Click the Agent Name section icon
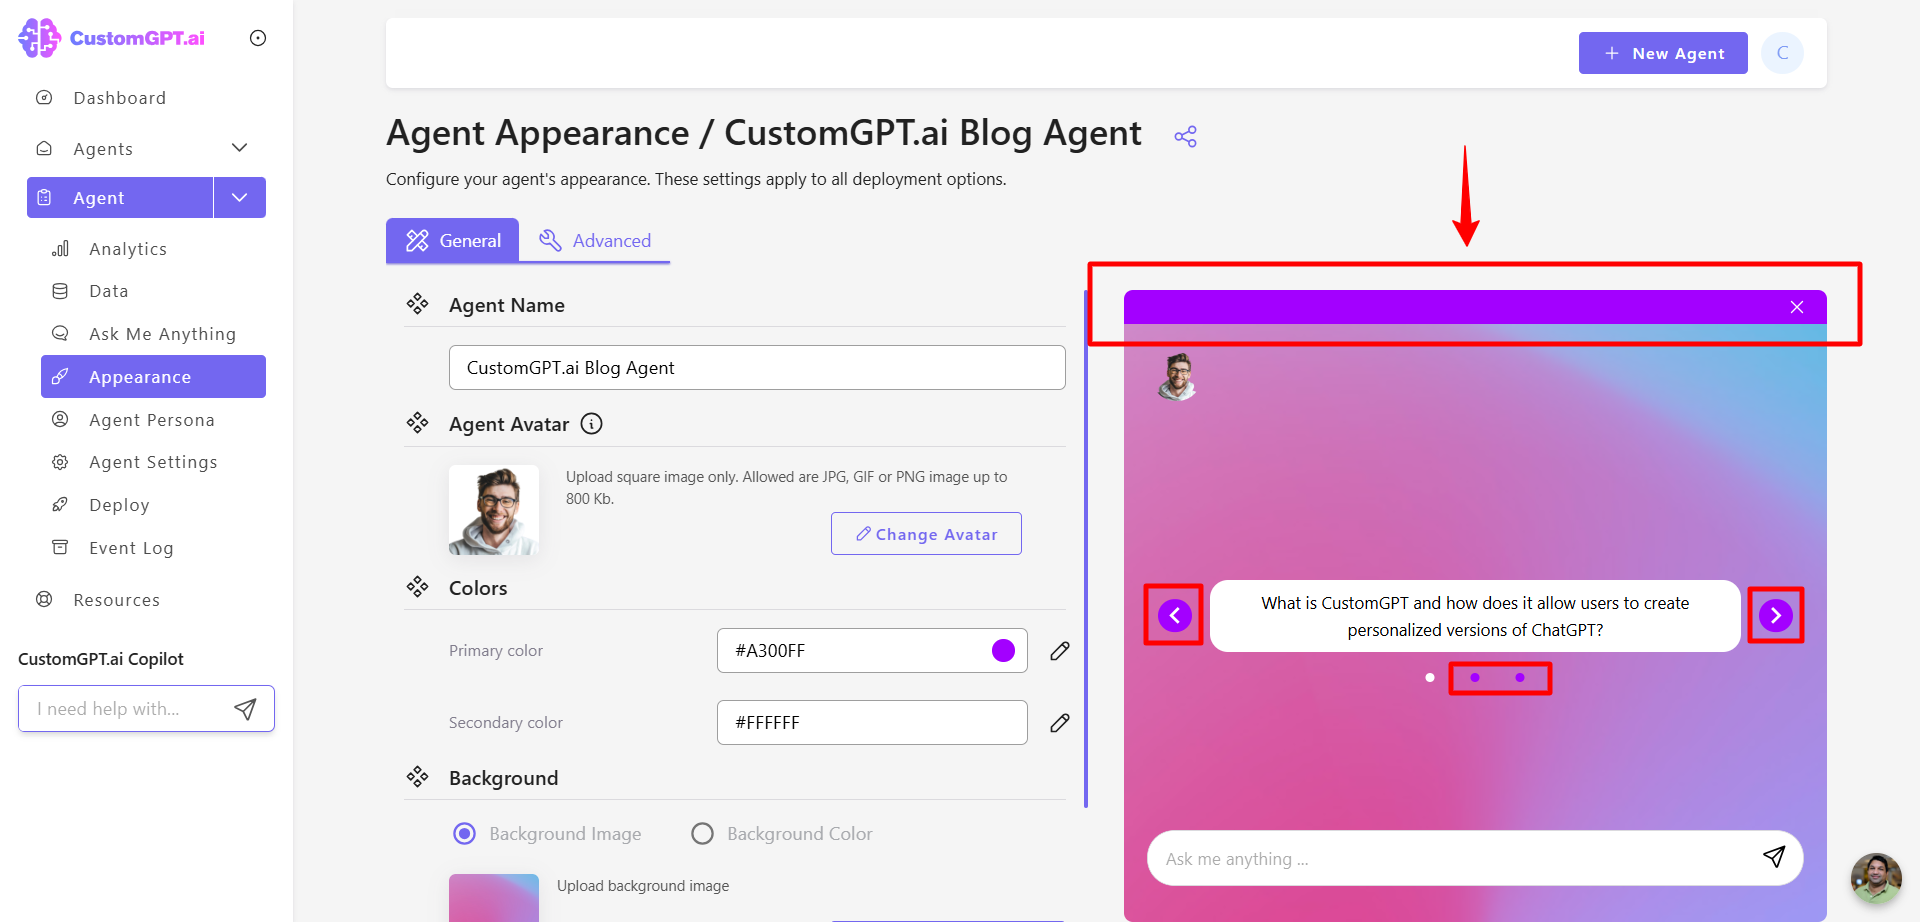Viewport: 1920px width, 922px height. pyautogui.click(x=418, y=304)
